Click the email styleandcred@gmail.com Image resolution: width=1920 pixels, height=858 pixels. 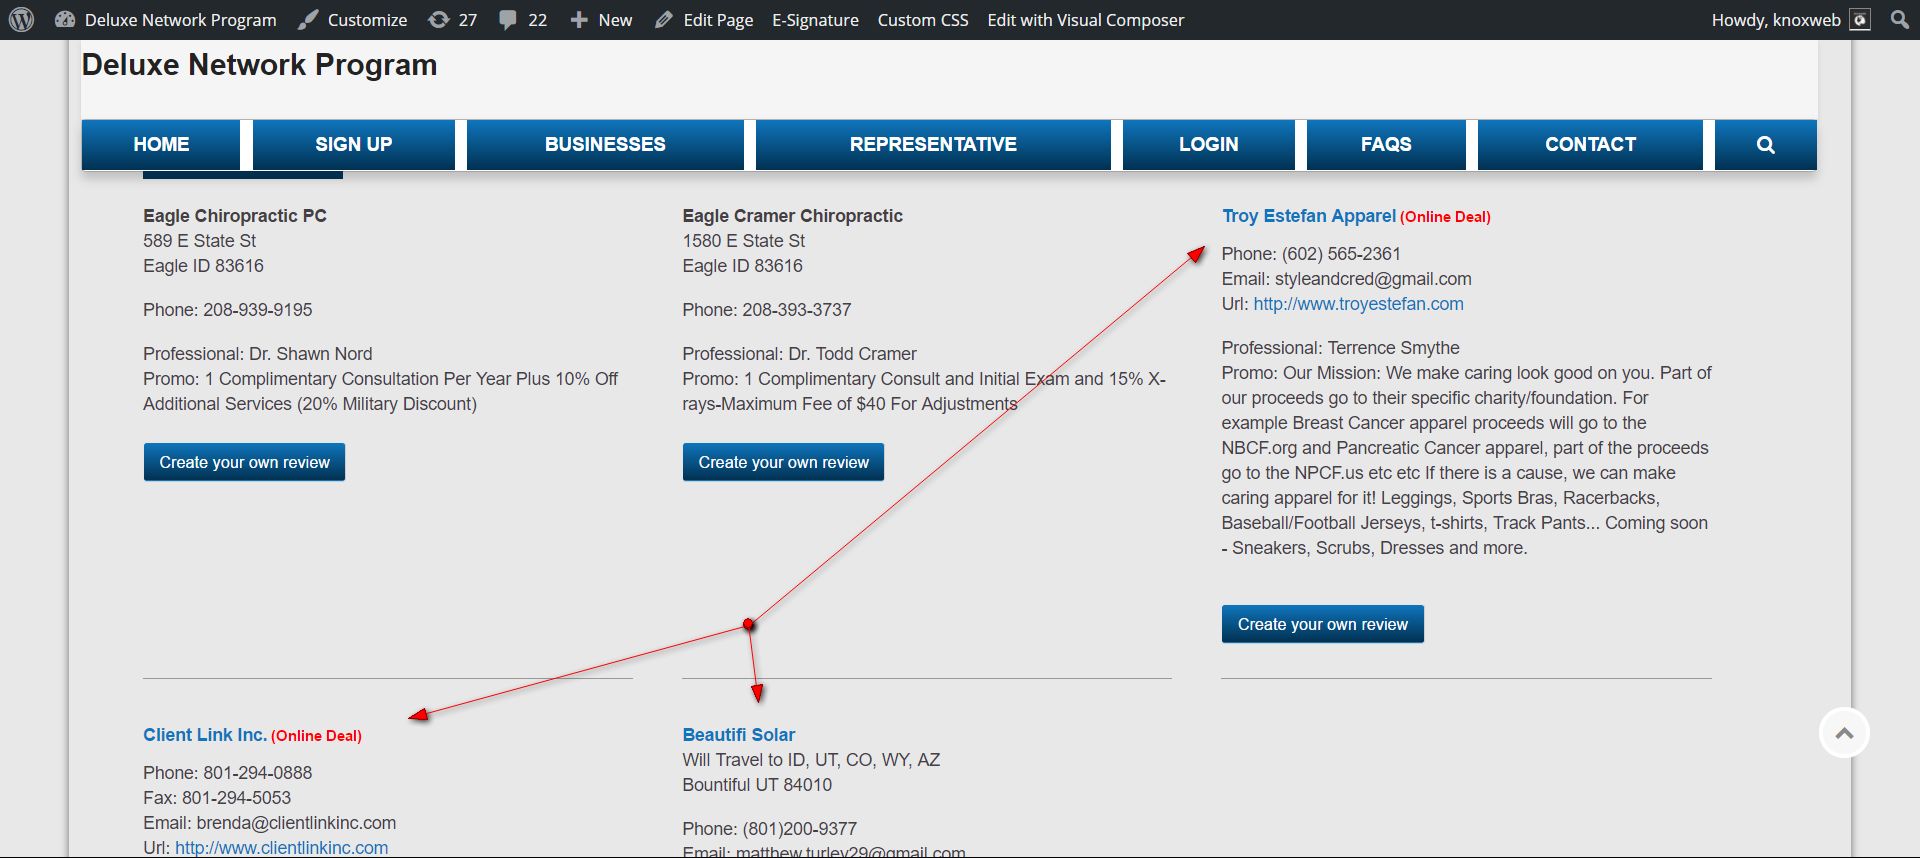[1373, 279]
